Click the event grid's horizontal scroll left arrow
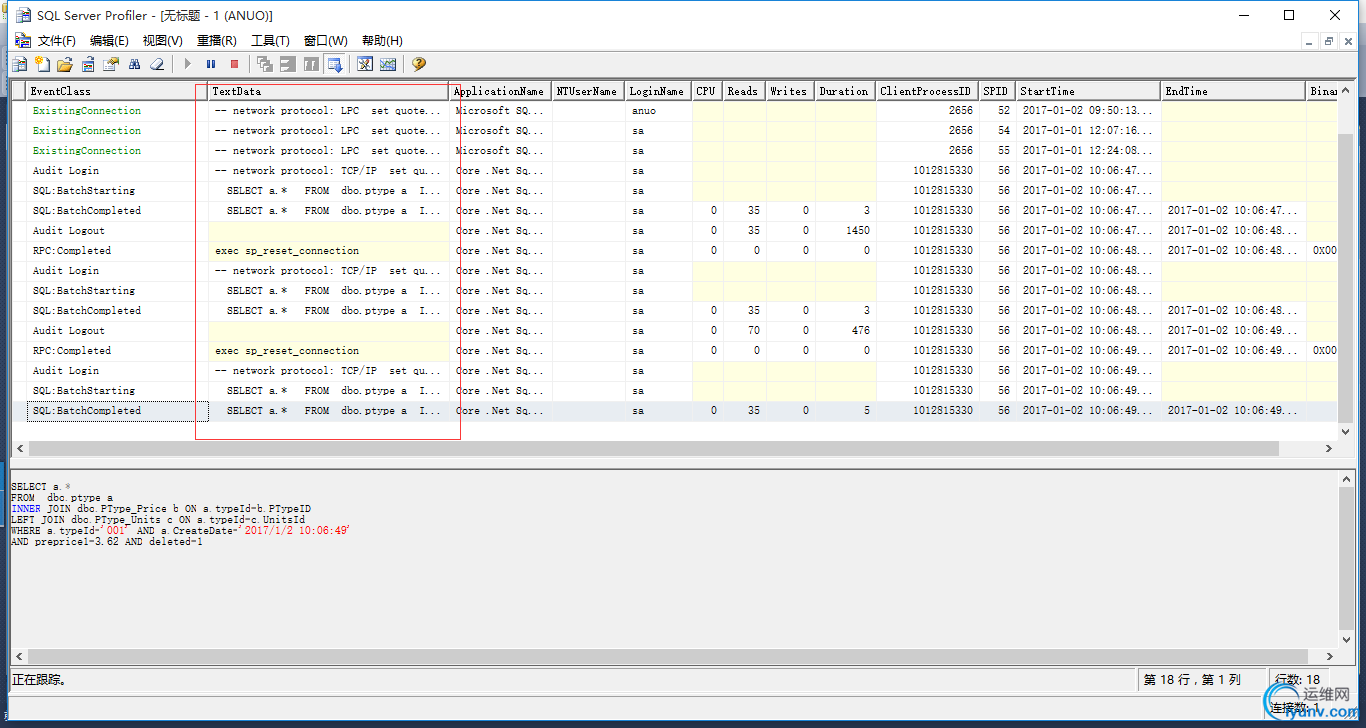This screenshot has height=728, width=1366. pyautogui.click(x=19, y=449)
